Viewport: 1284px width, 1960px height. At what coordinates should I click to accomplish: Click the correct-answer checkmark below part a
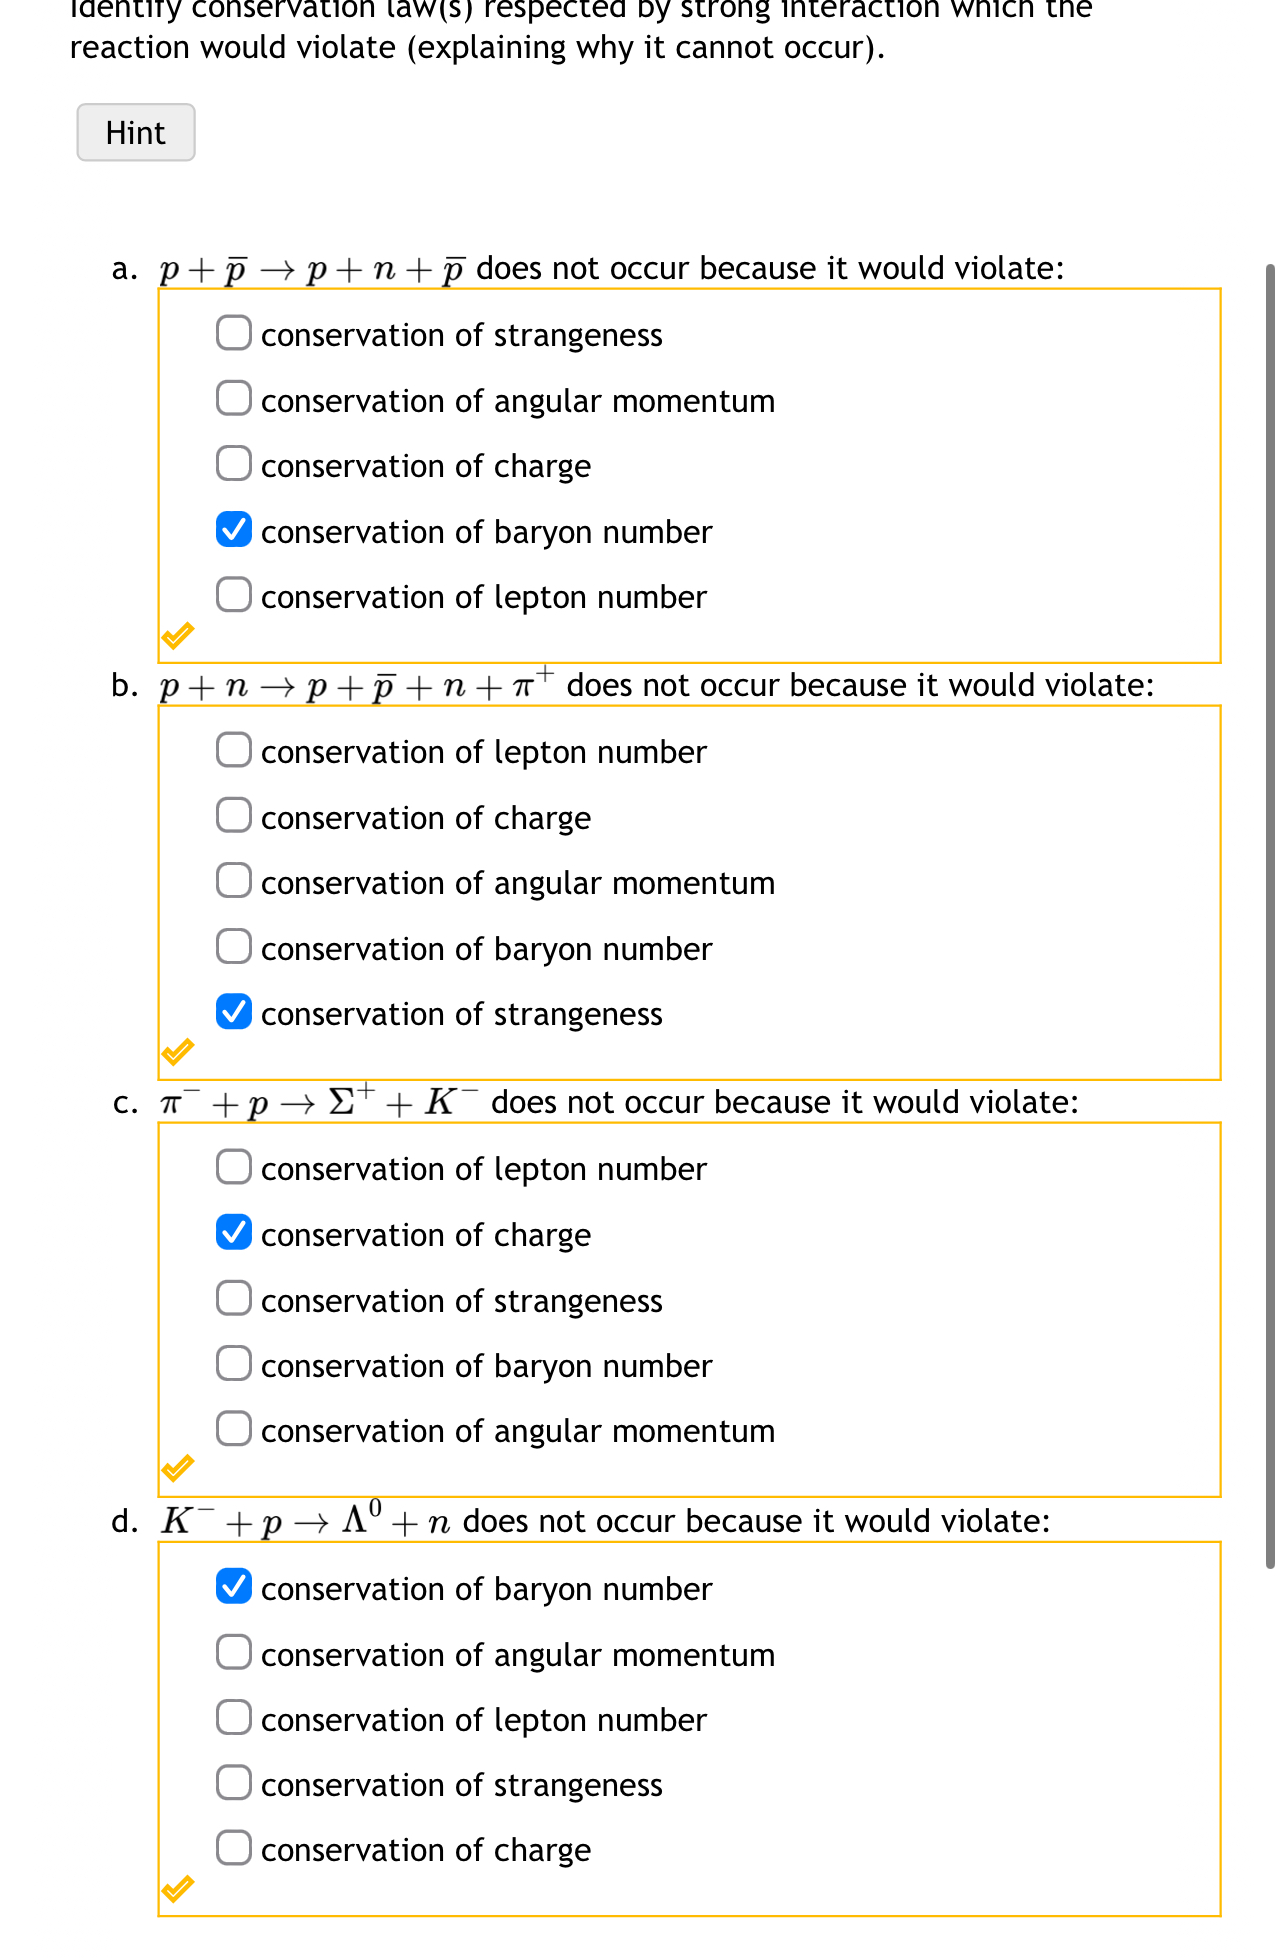(x=180, y=634)
